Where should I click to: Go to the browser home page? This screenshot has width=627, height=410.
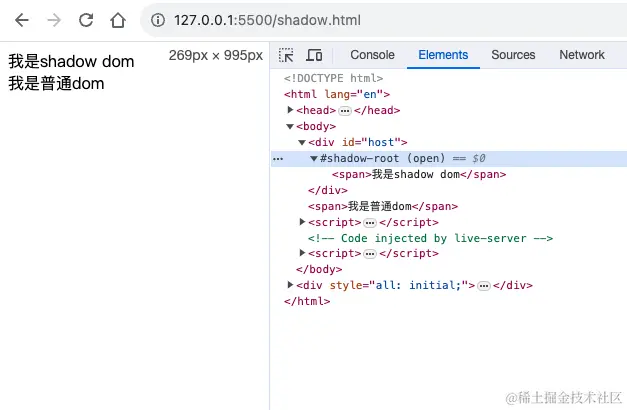[118, 20]
